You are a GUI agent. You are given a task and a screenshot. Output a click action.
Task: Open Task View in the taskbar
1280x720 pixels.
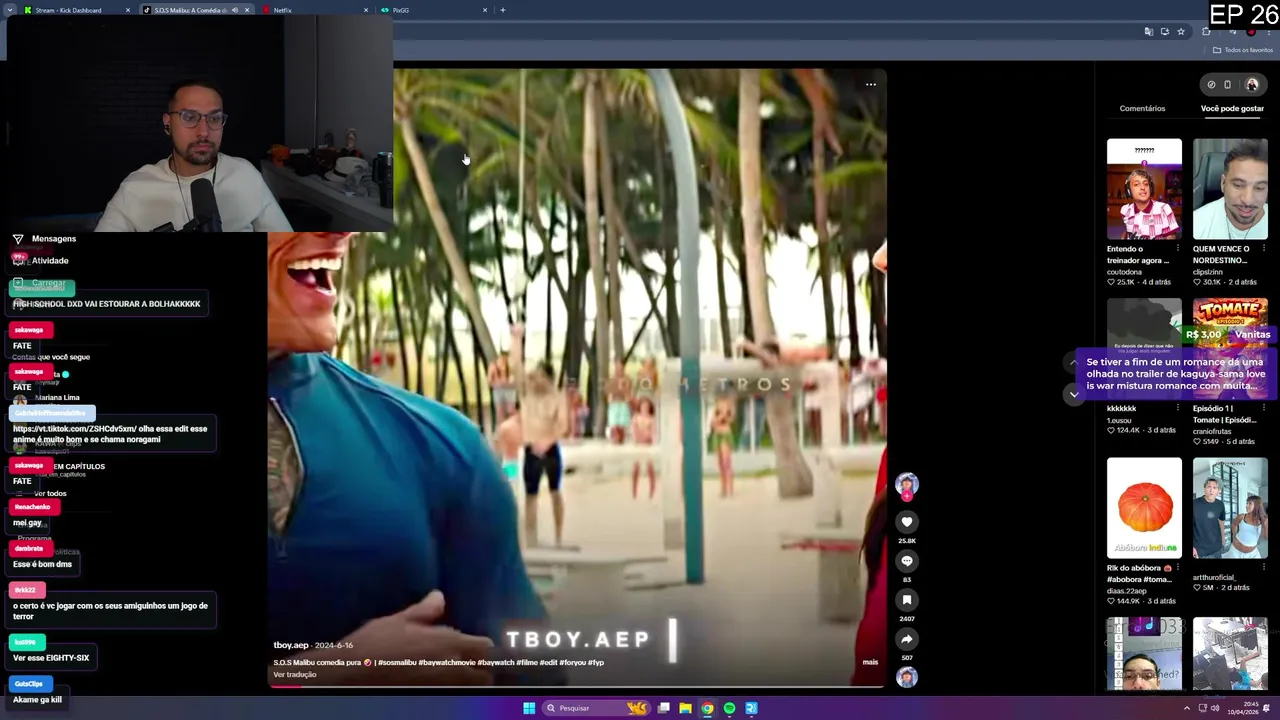pos(663,708)
